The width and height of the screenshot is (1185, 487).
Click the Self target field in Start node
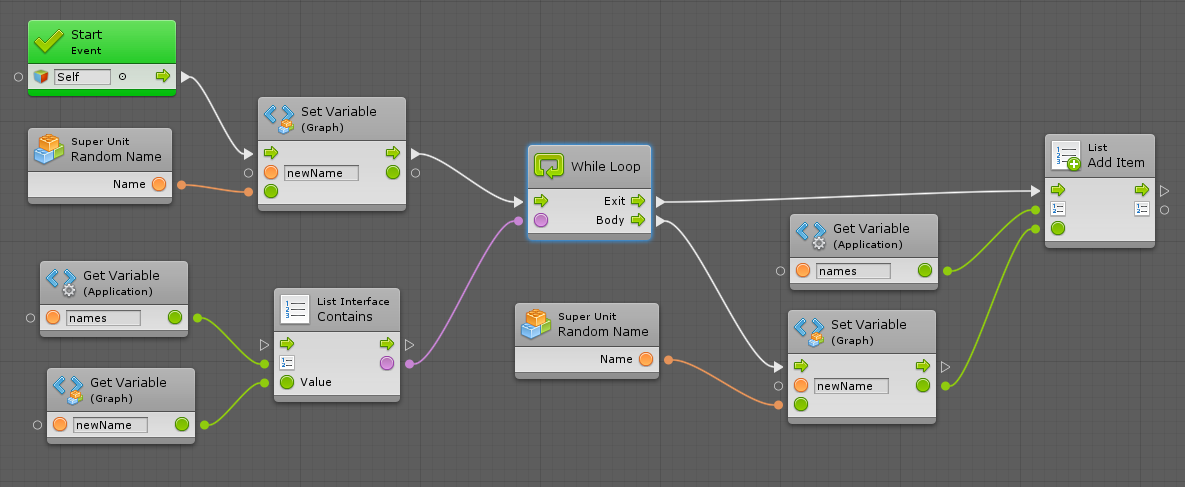point(82,76)
